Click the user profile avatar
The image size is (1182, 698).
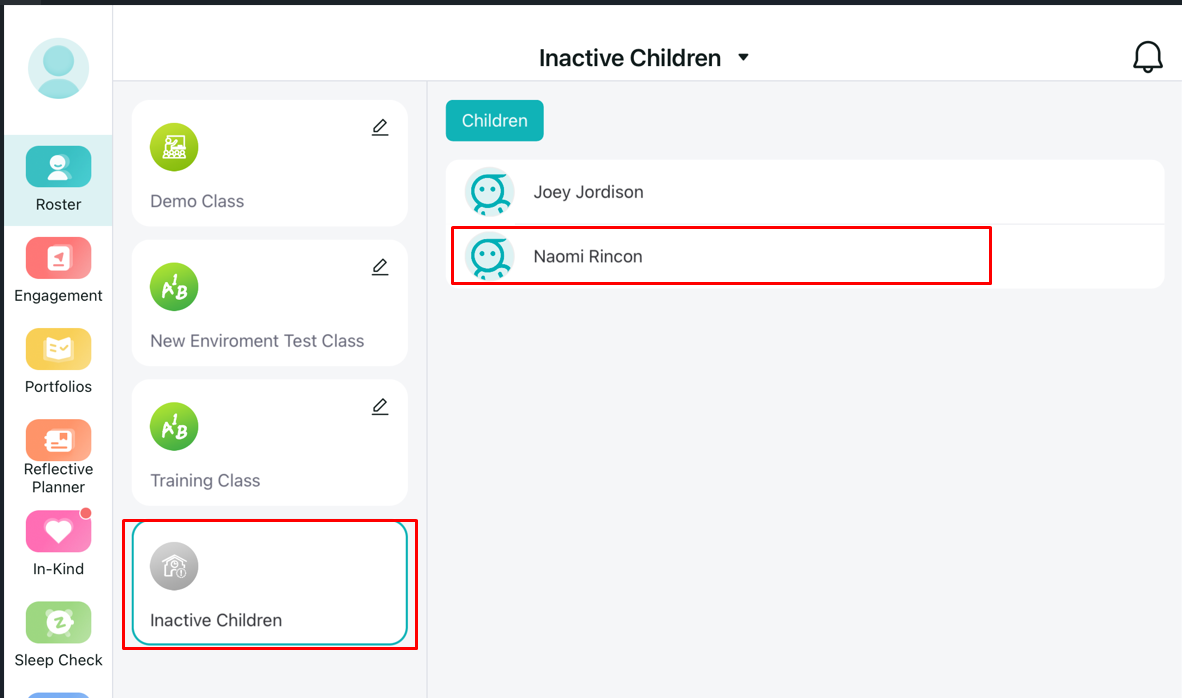click(58, 68)
